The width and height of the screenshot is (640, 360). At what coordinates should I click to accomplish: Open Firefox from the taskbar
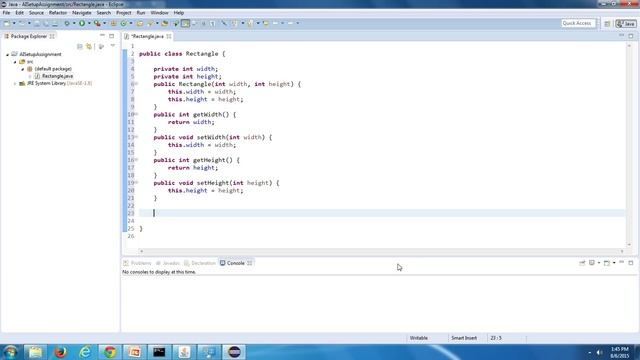pos(60,352)
